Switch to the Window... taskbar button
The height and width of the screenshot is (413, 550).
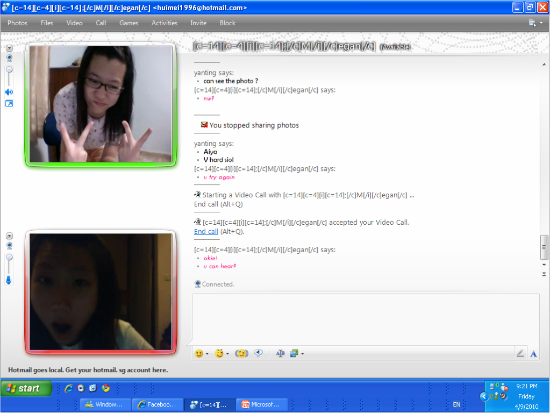coord(105,405)
